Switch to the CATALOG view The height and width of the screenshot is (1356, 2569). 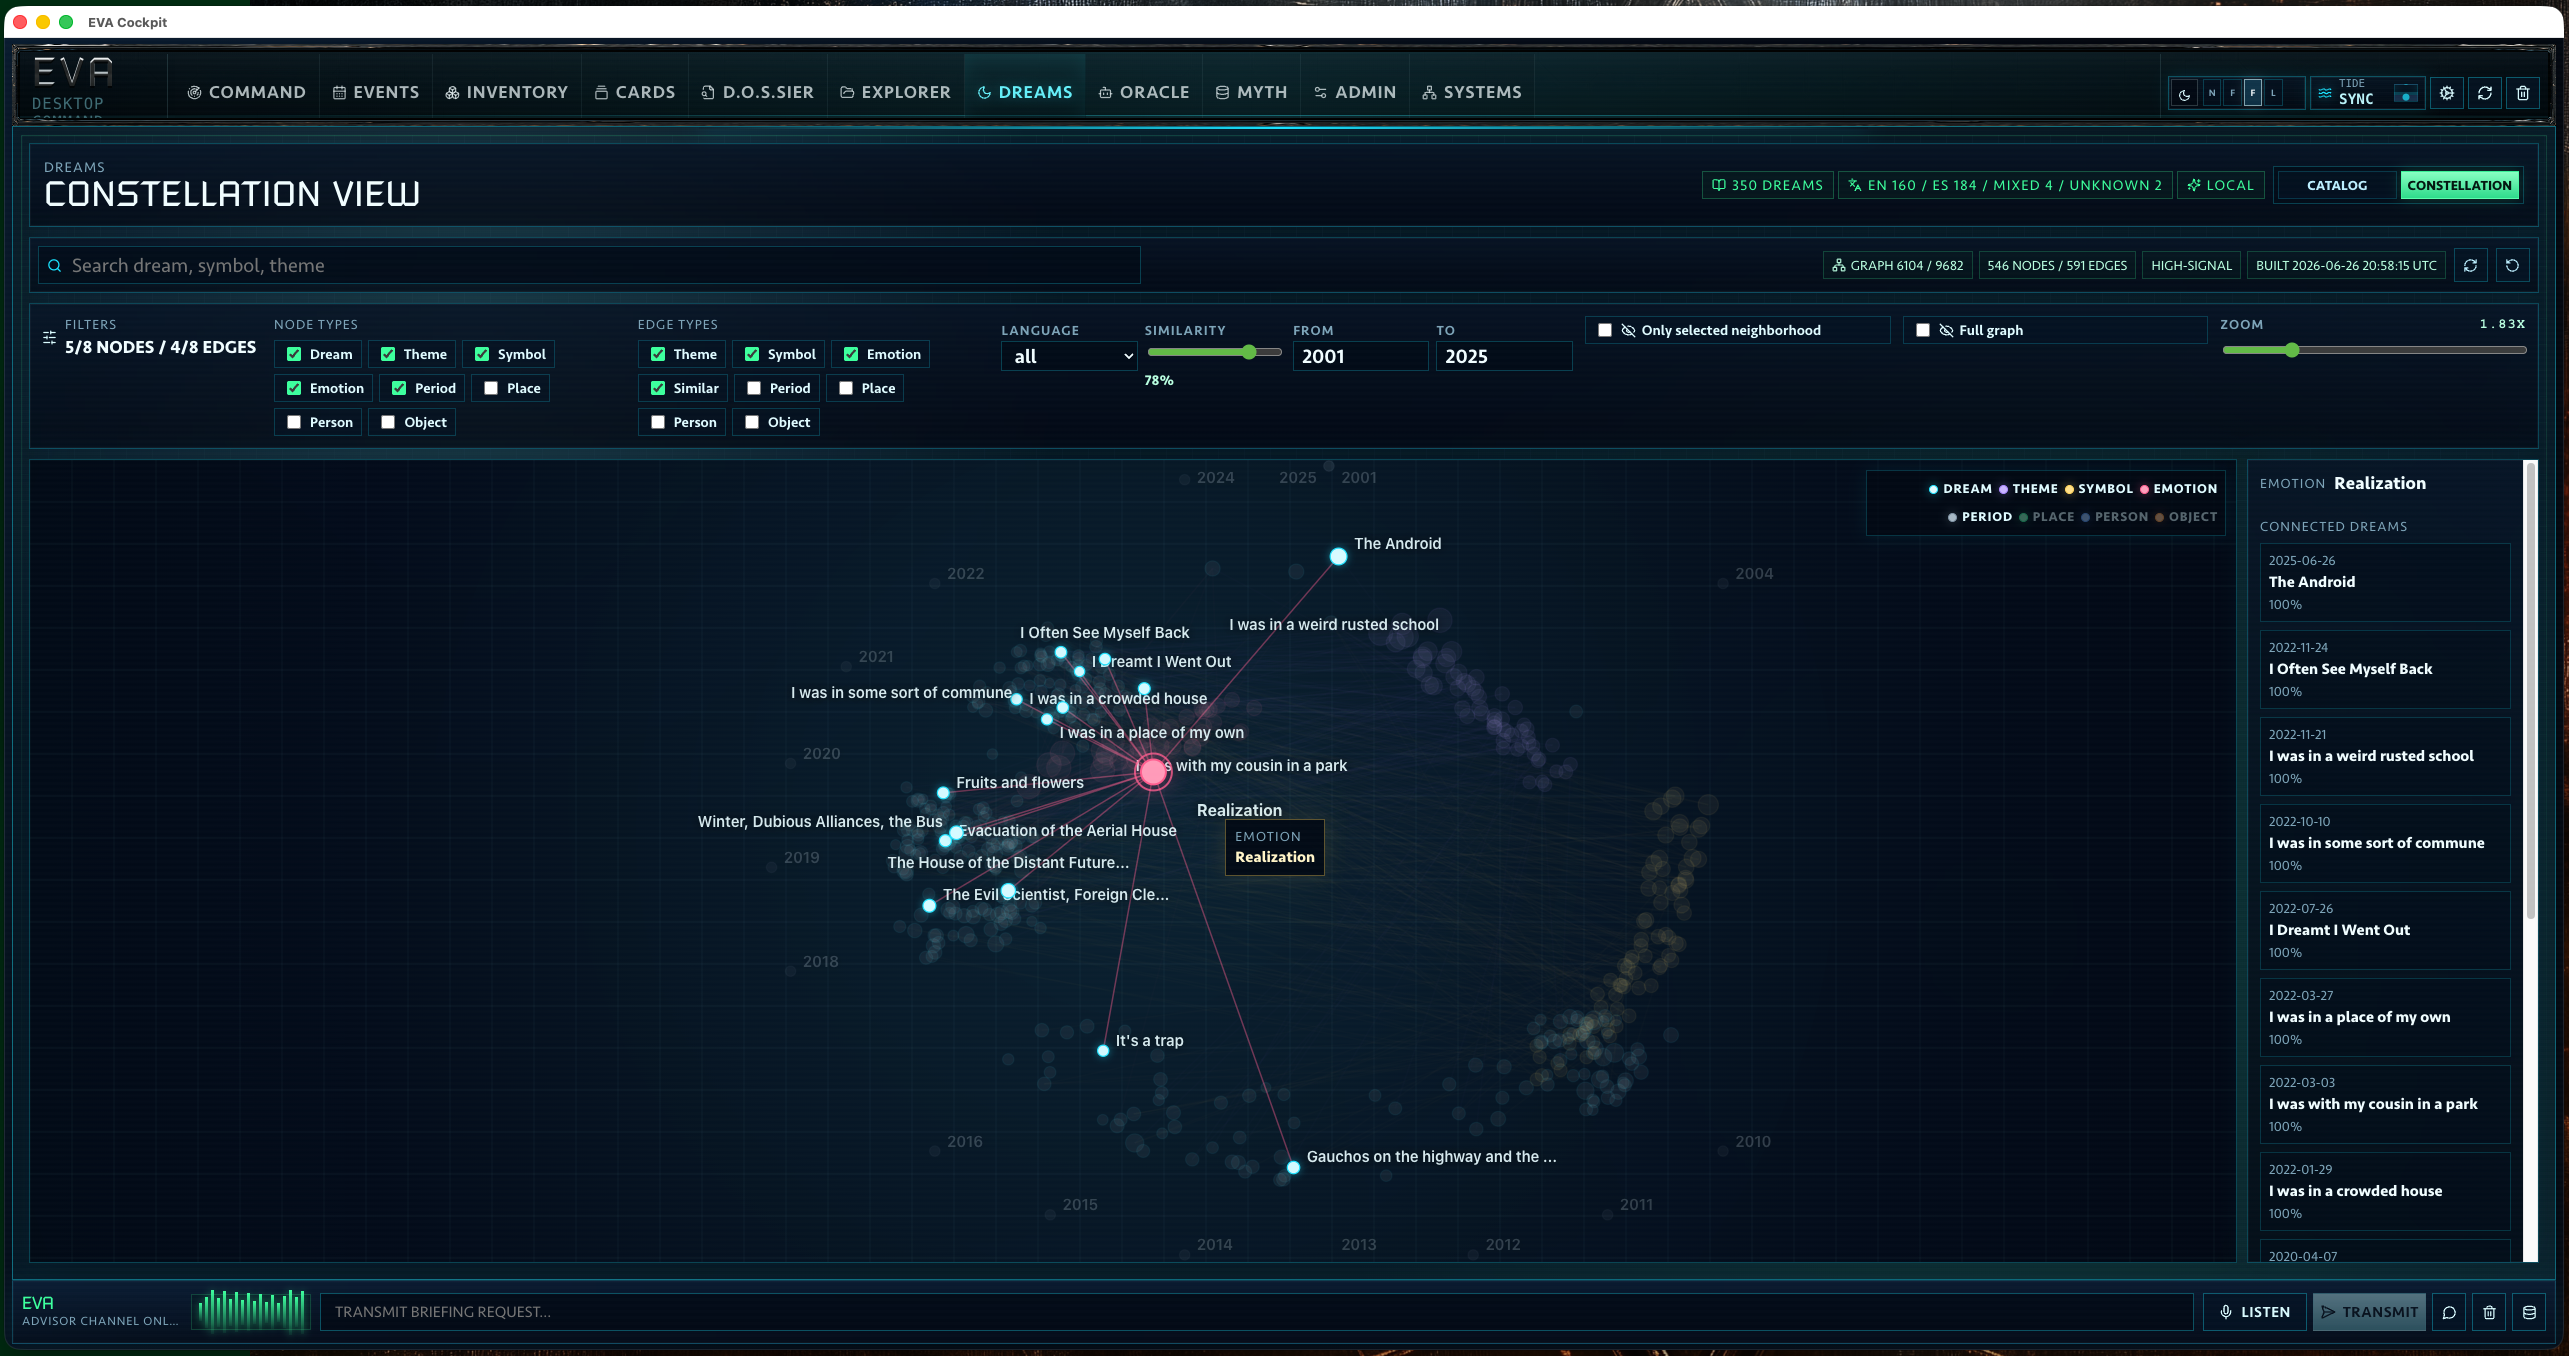(2337, 185)
